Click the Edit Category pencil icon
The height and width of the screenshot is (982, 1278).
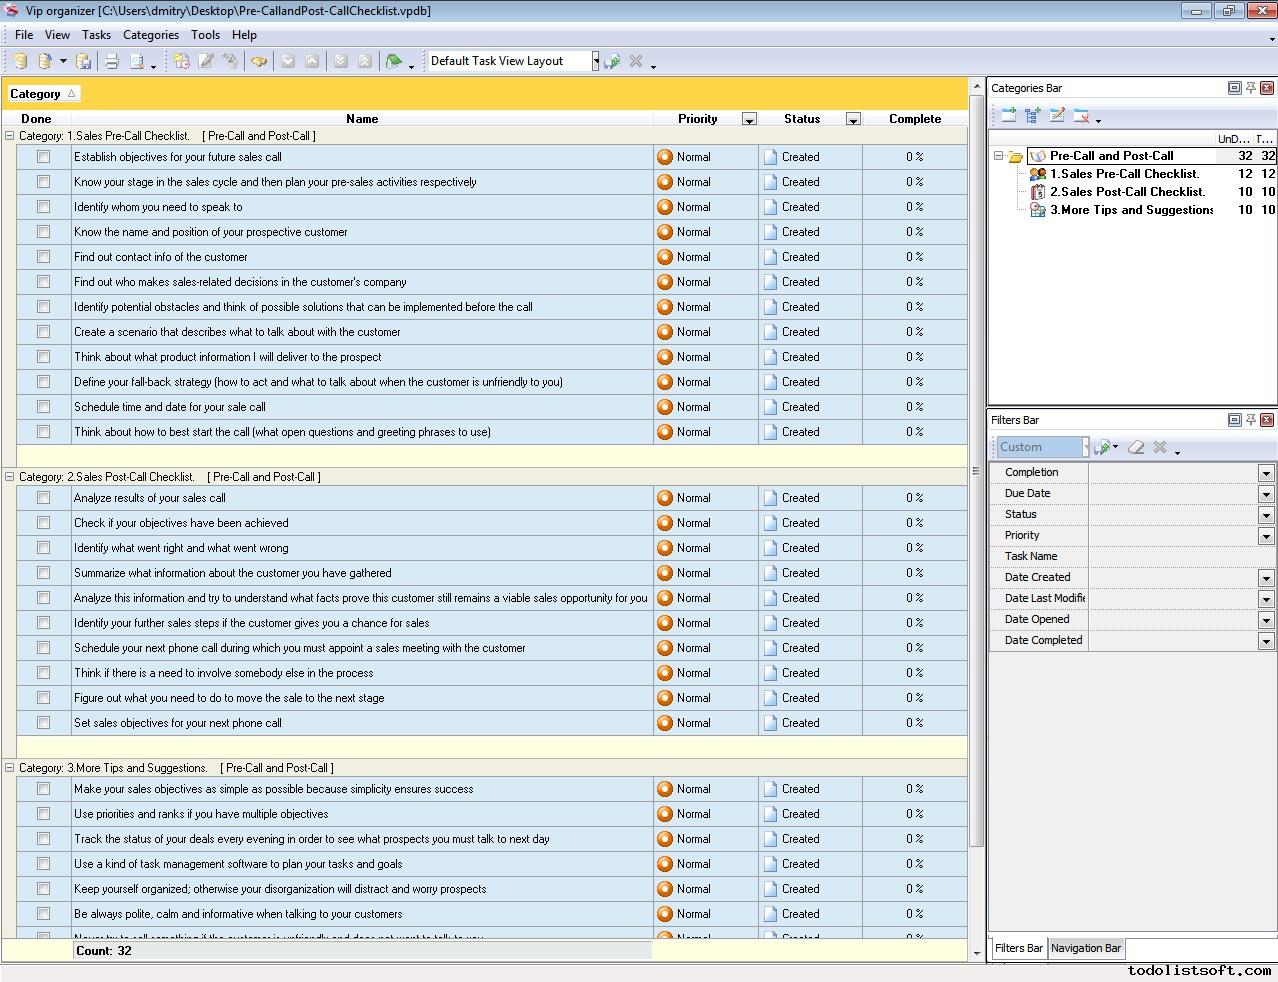pos(1057,116)
